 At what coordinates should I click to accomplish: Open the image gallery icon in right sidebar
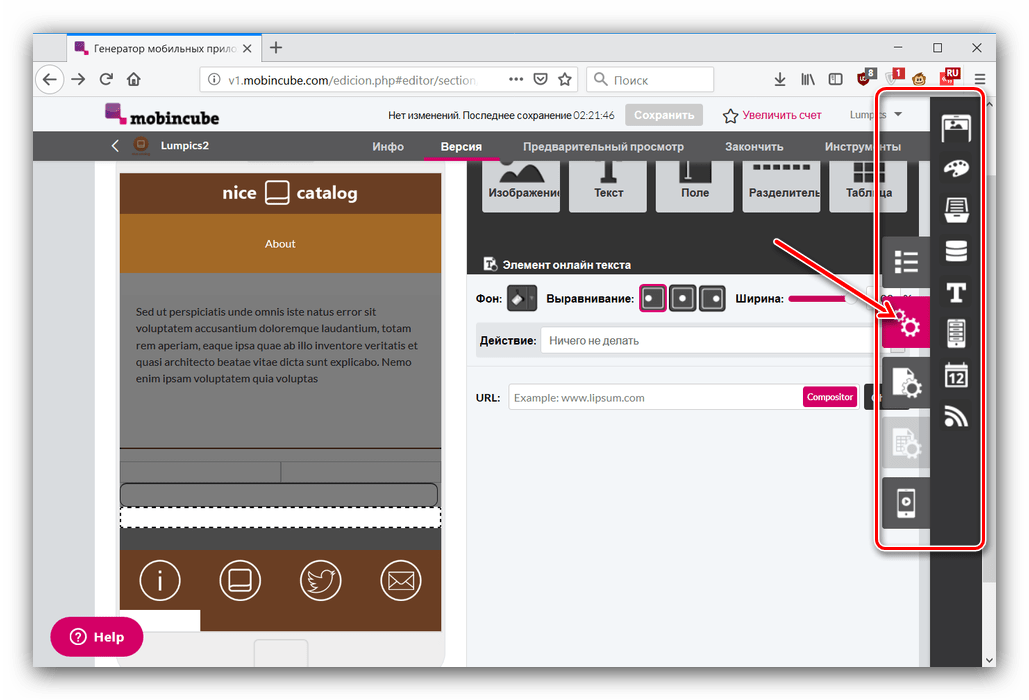click(x=956, y=127)
